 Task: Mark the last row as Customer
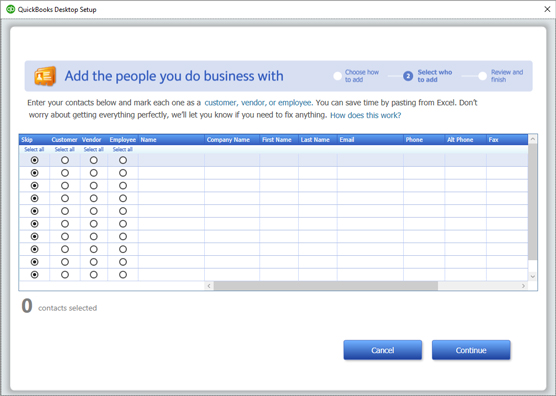65,274
